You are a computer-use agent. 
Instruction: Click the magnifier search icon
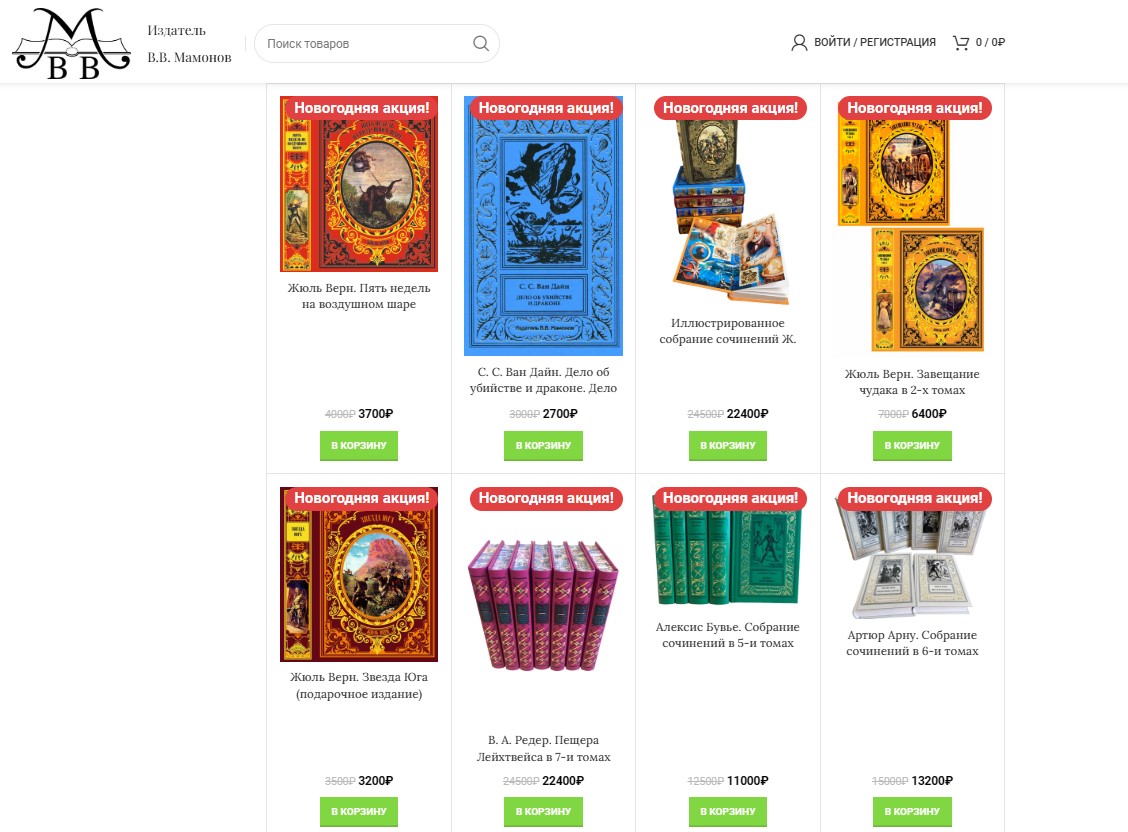481,43
